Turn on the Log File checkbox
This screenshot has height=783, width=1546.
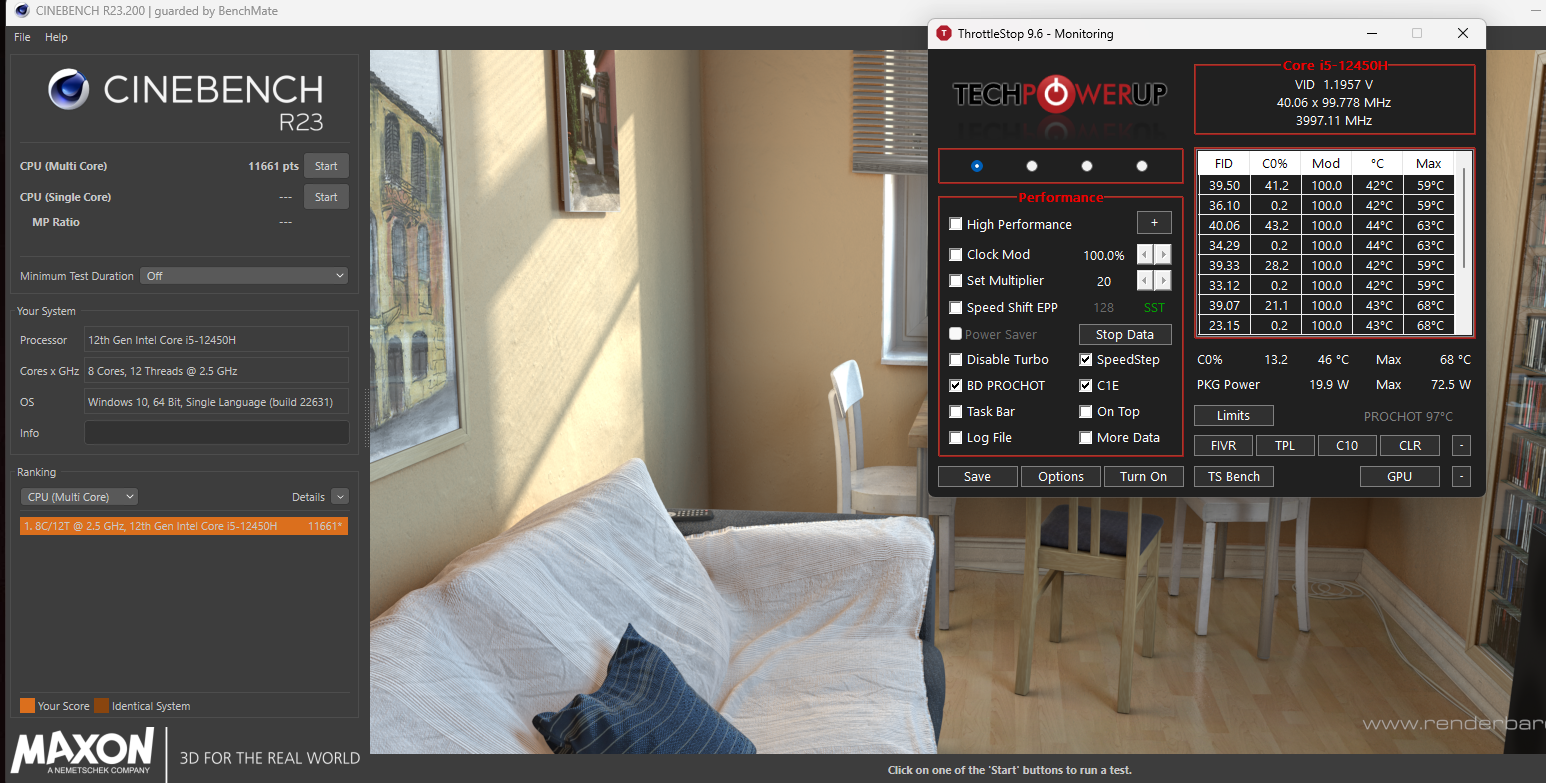click(x=956, y=437)
